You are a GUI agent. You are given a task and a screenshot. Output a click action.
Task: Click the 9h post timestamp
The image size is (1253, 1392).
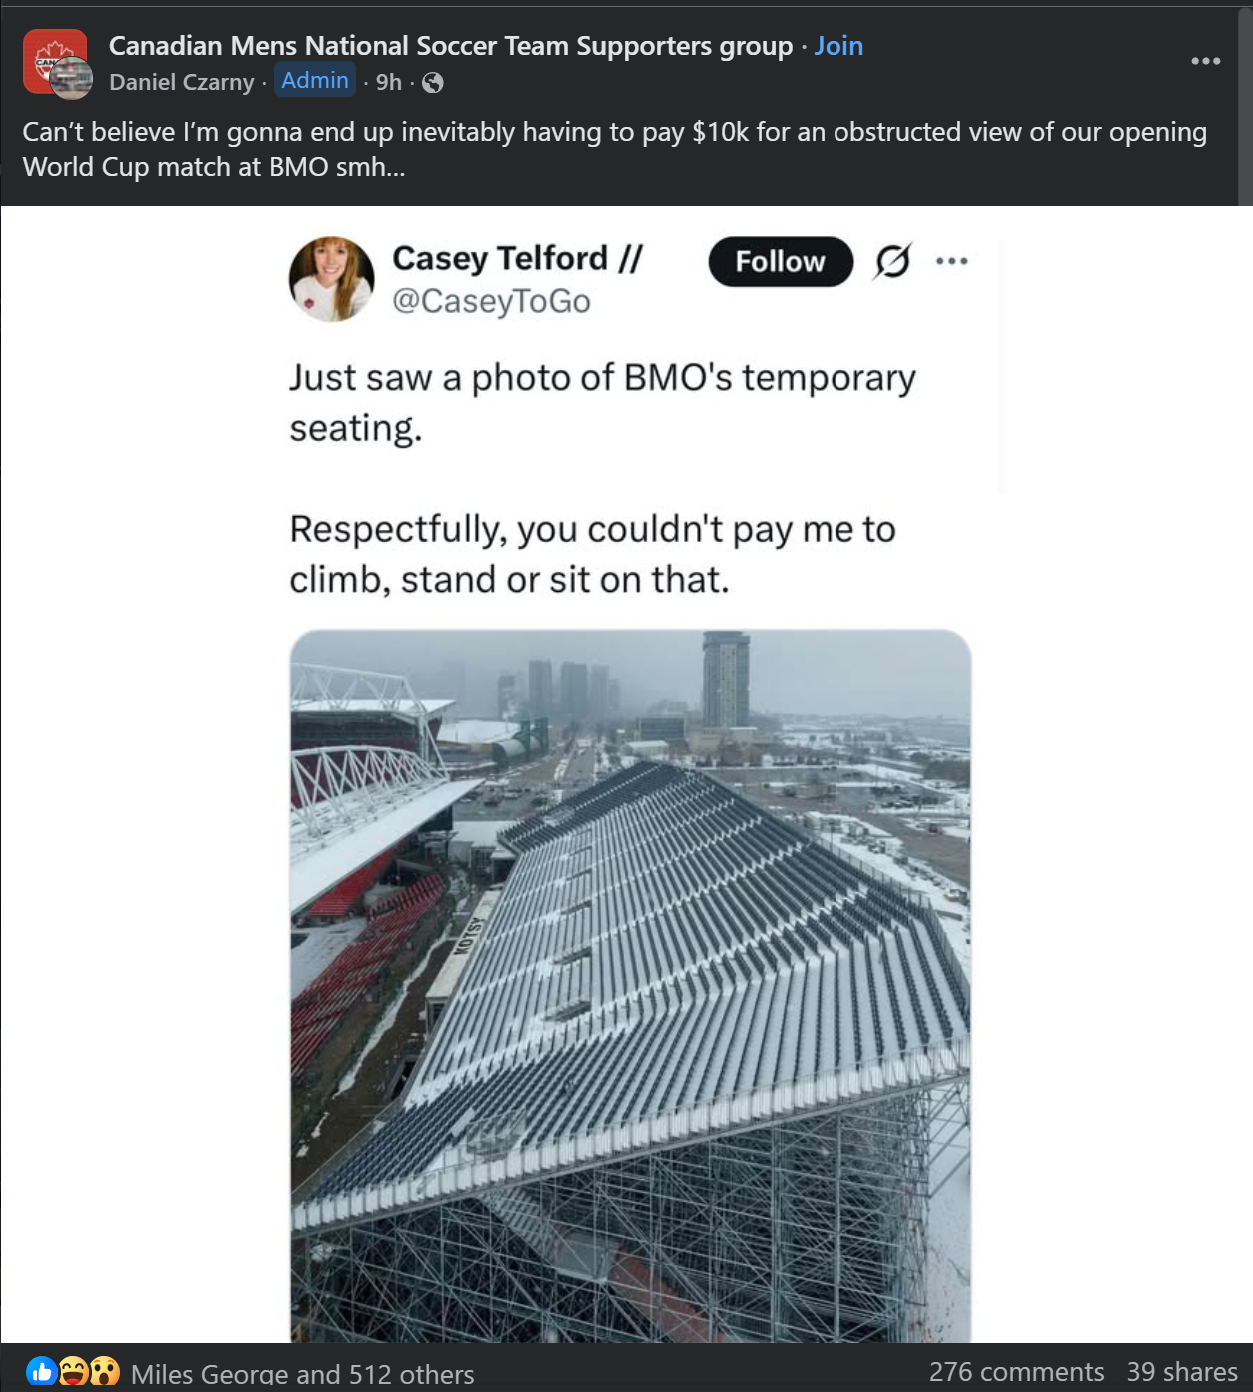pyautogui.click(x=388, y=82)
